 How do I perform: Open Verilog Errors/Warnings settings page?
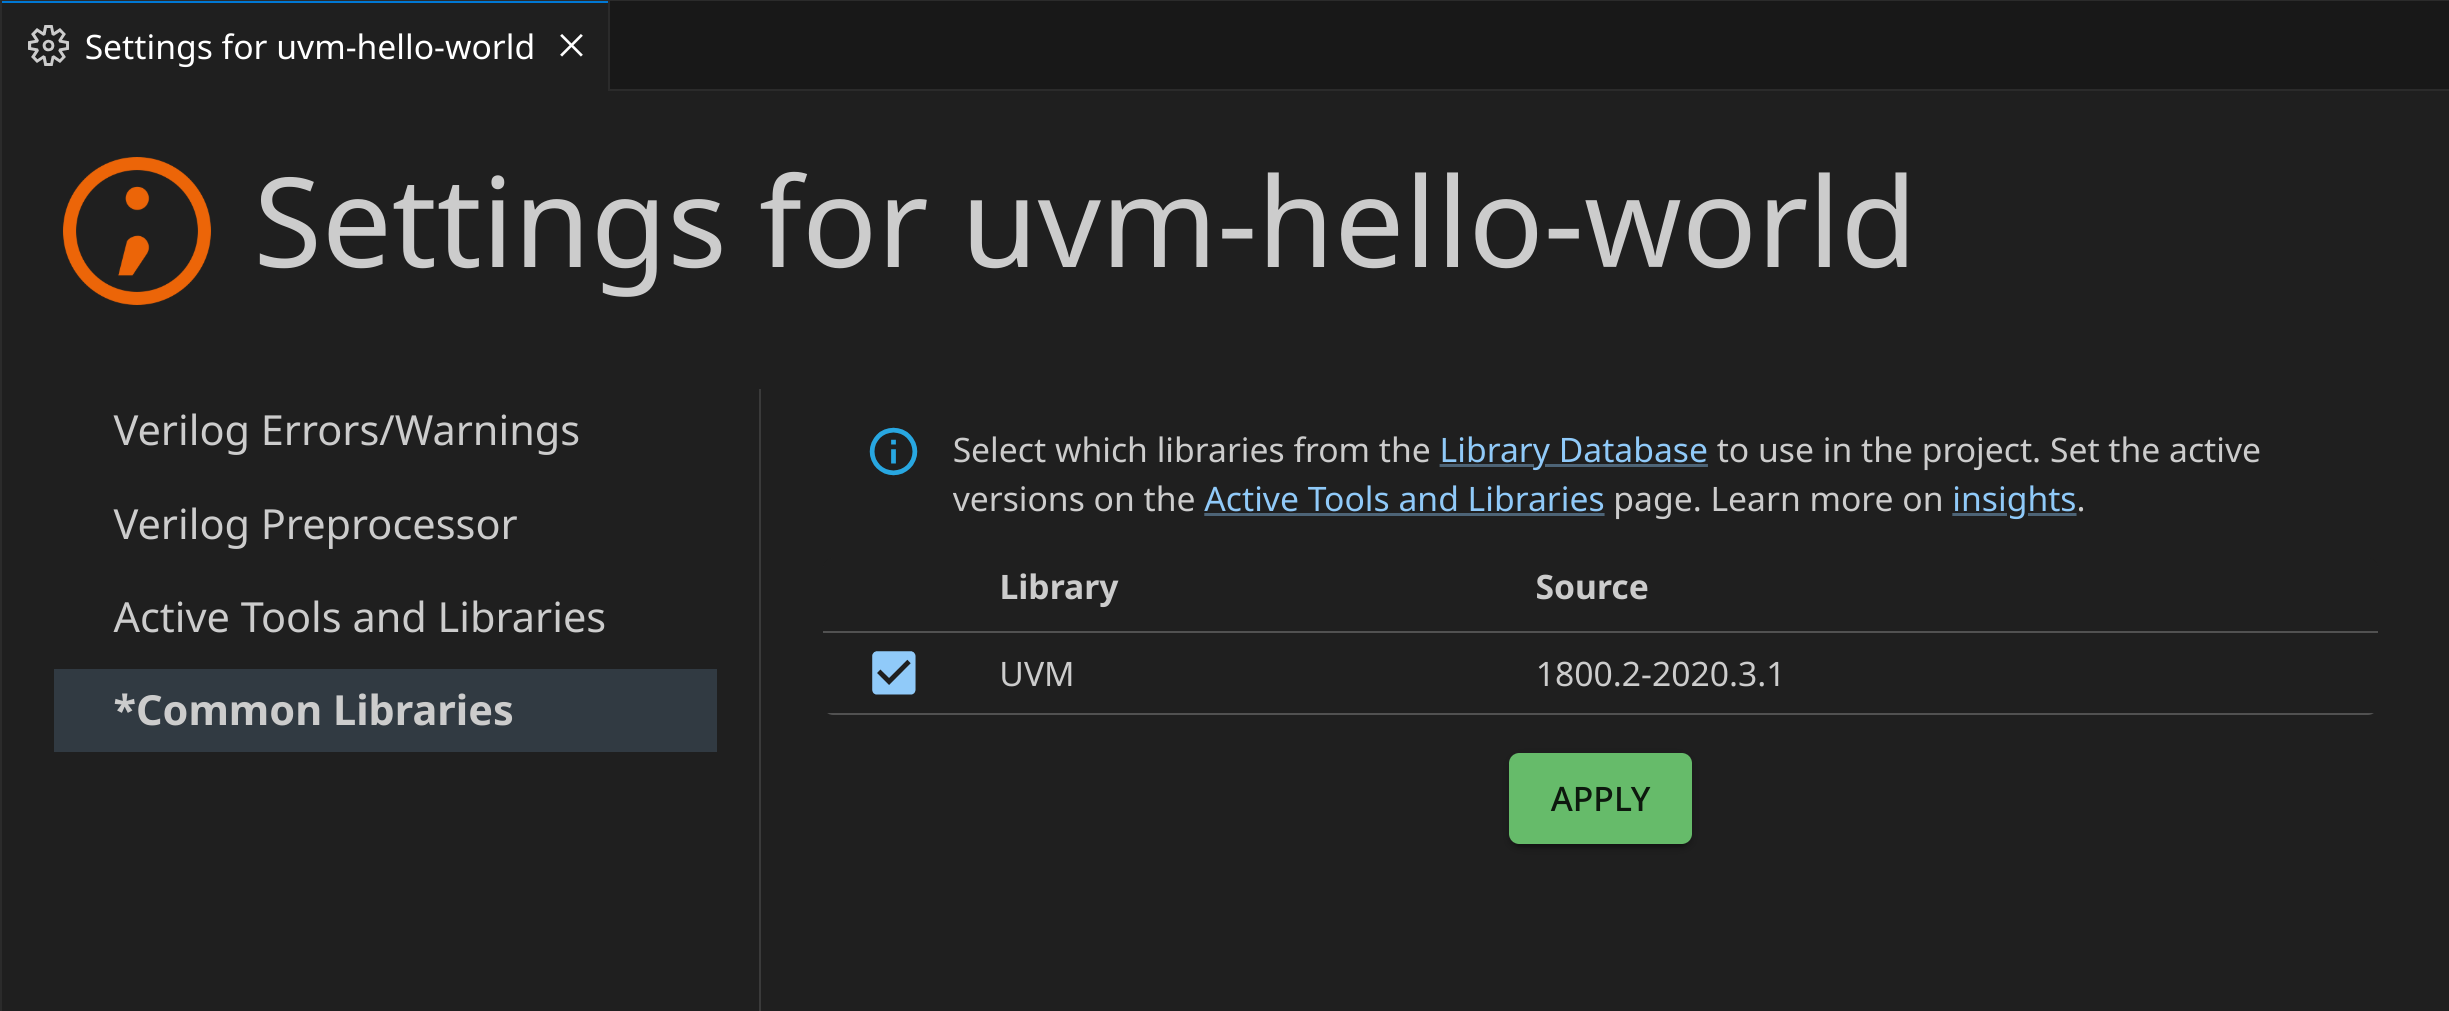346,431
